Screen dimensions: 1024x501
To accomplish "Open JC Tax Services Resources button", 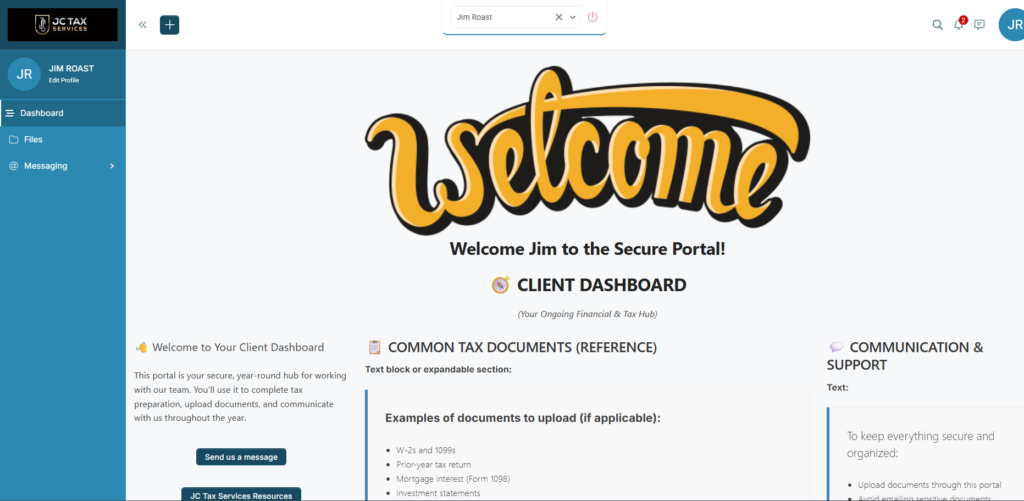I will [x=241, y=494].
